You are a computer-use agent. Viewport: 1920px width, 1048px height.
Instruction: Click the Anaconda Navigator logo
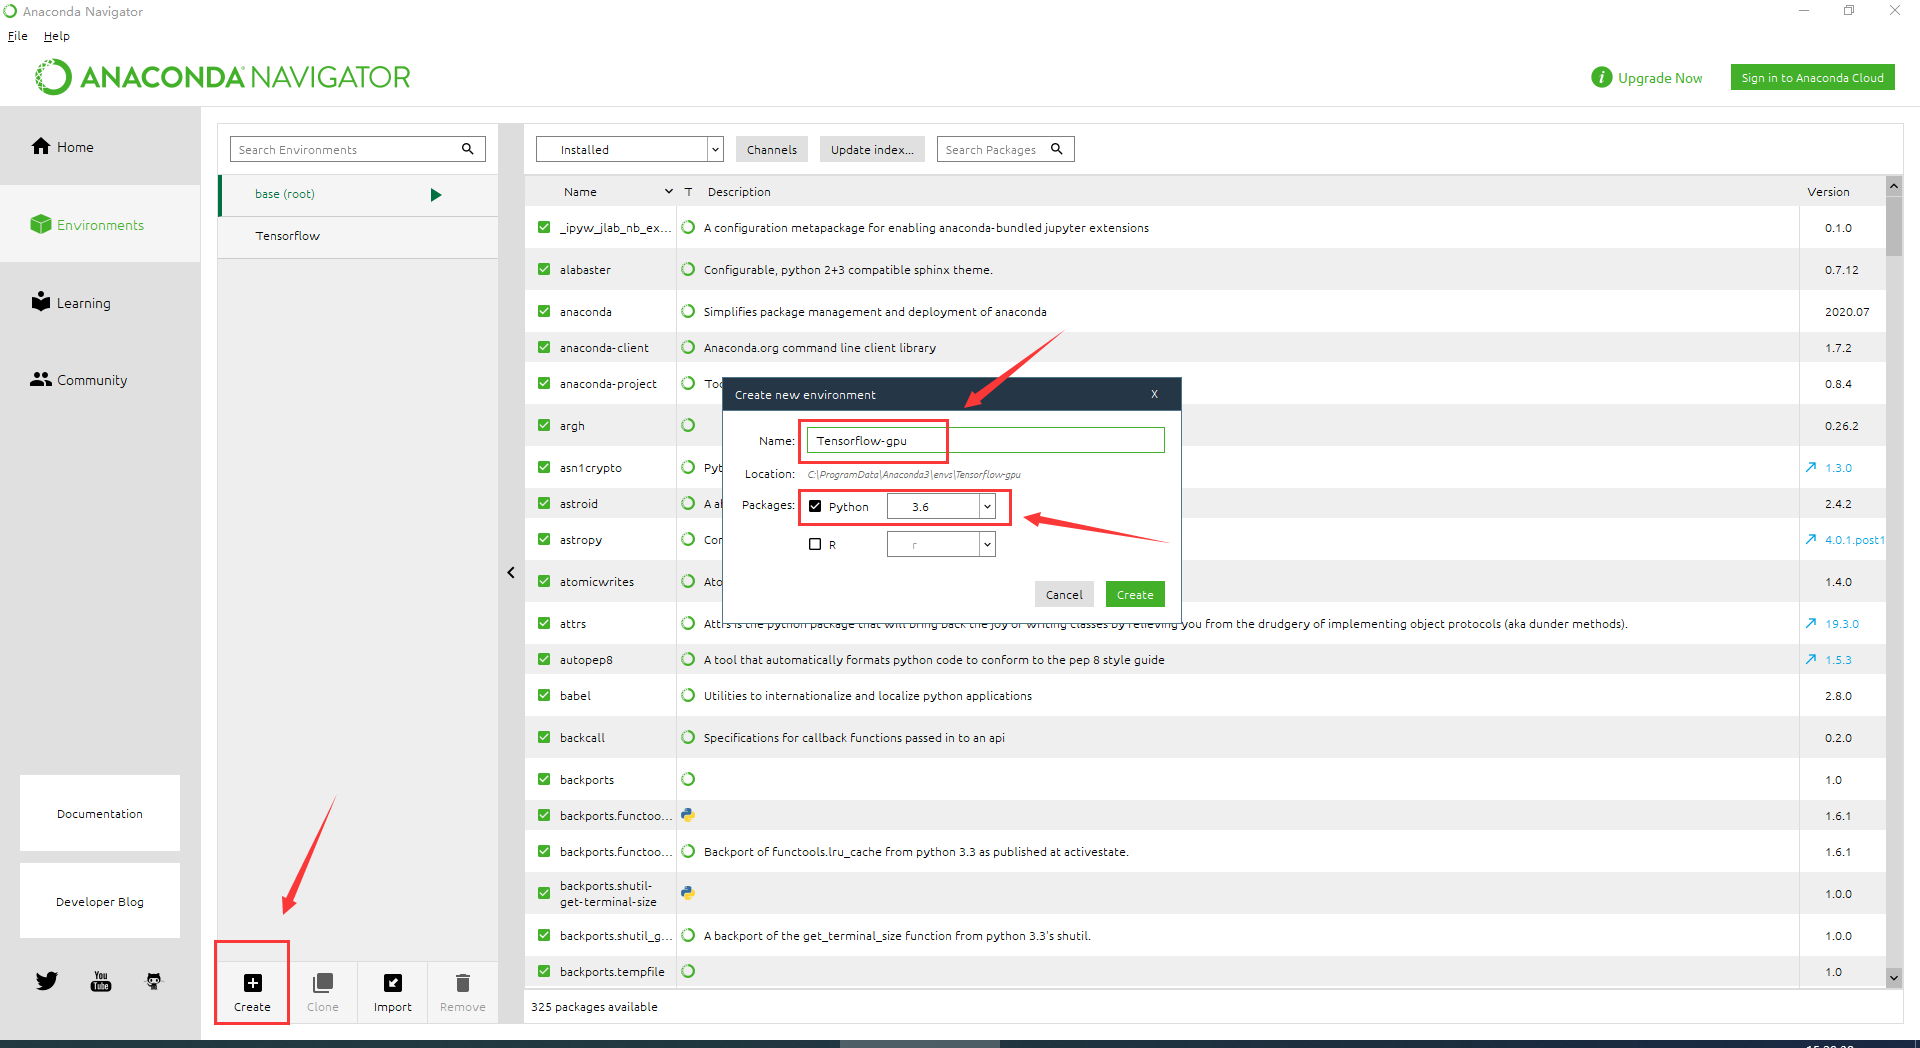pos(222,77)
